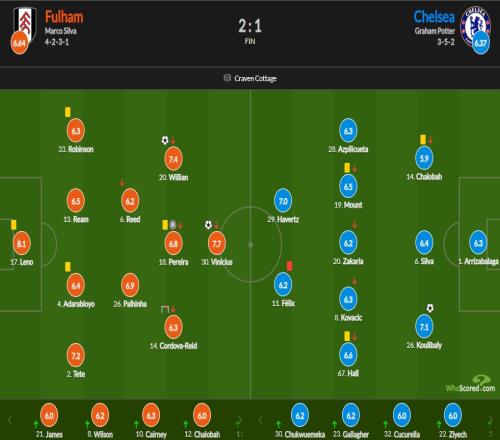
Task: Click the Fulham club crest
Action: [x=25, y=25]
